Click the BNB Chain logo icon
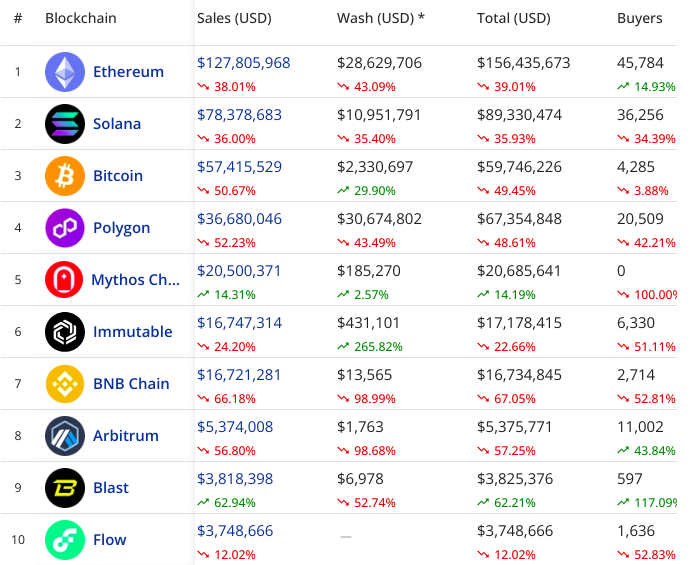 tap(65, 384)
